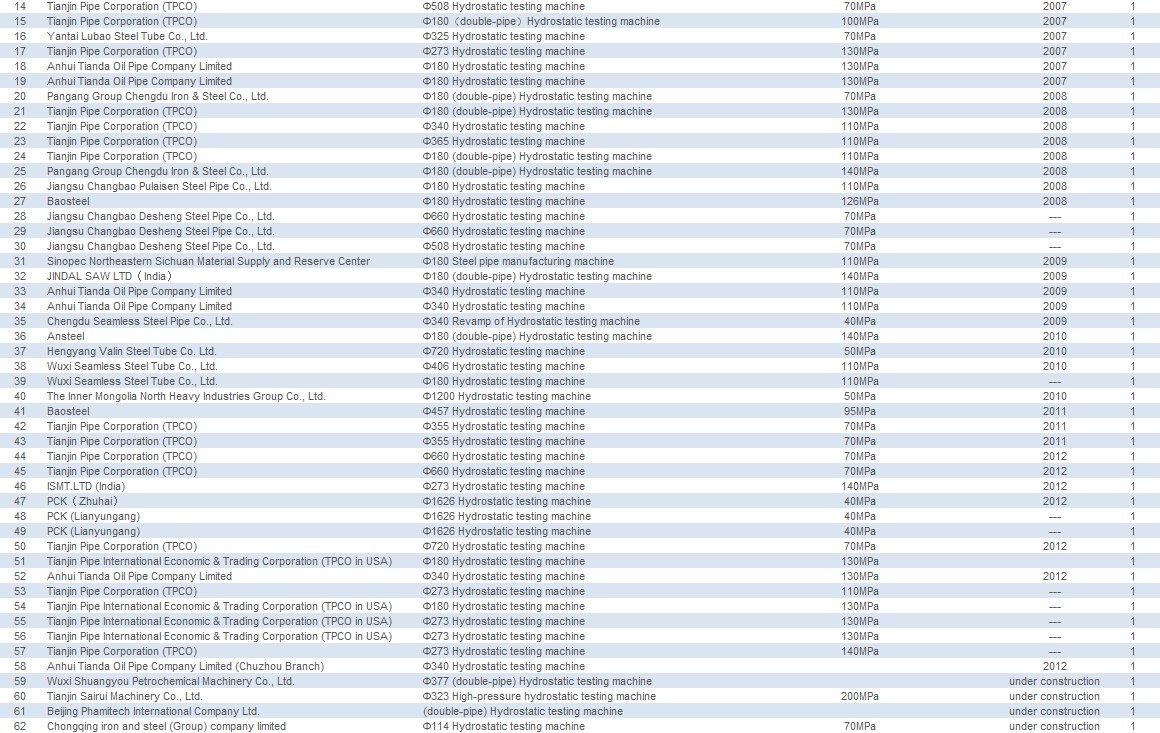1160x733 pixels.
Task: Select row number 53 cell
Action: (20, 591)
